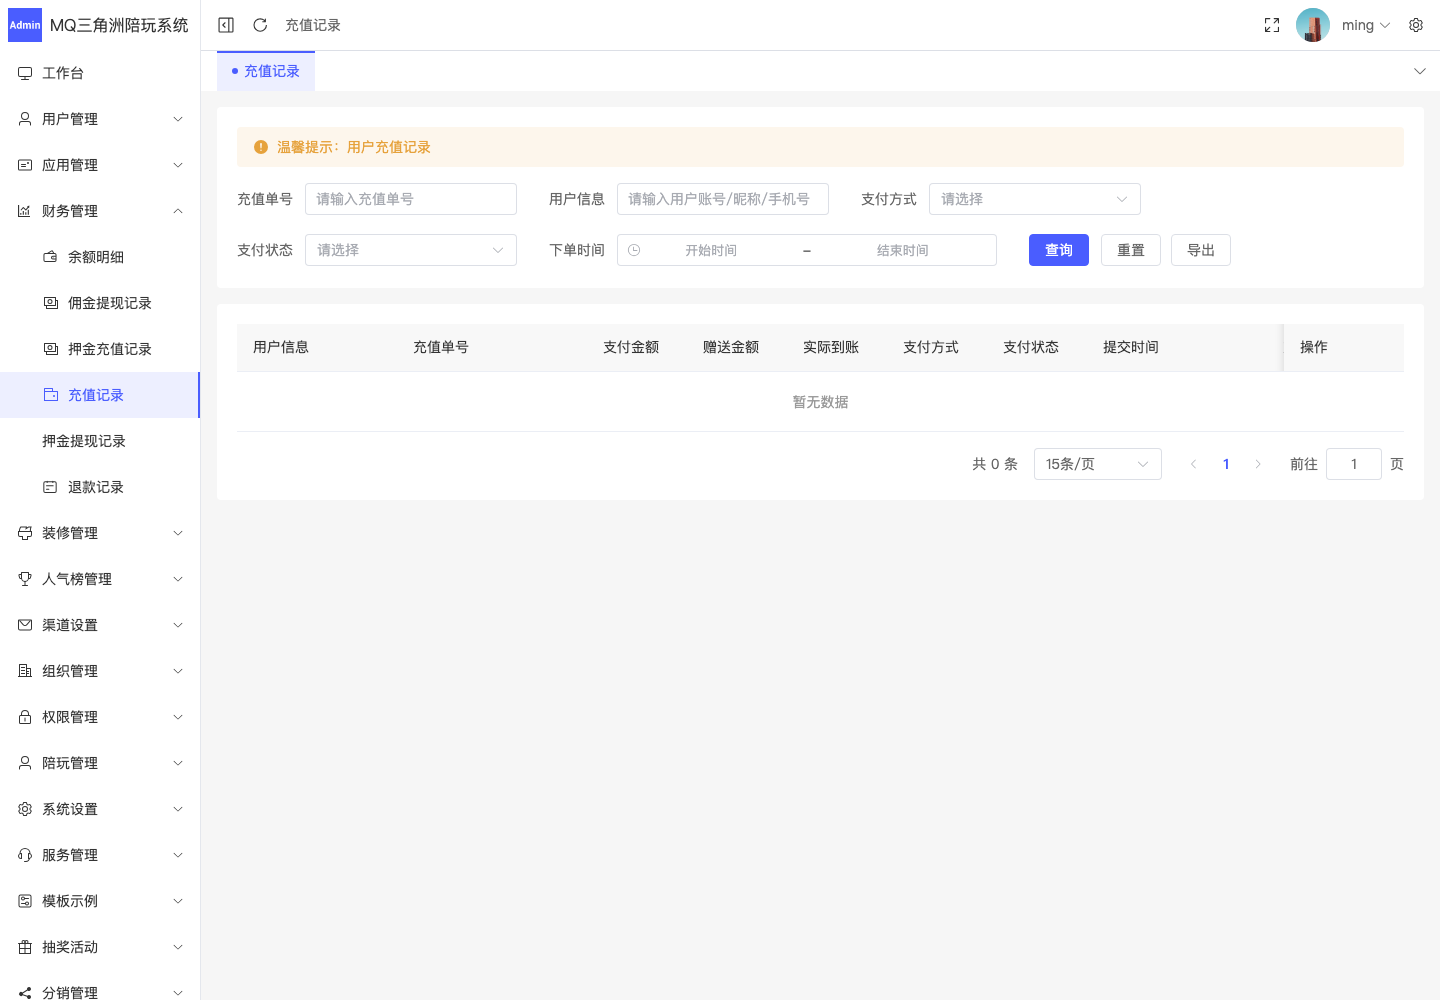Viewport: 1440px width, 1000px height.
Task: Expand the 渠道设置 menu
Action: pyautogui.click(x=100, y=625)
